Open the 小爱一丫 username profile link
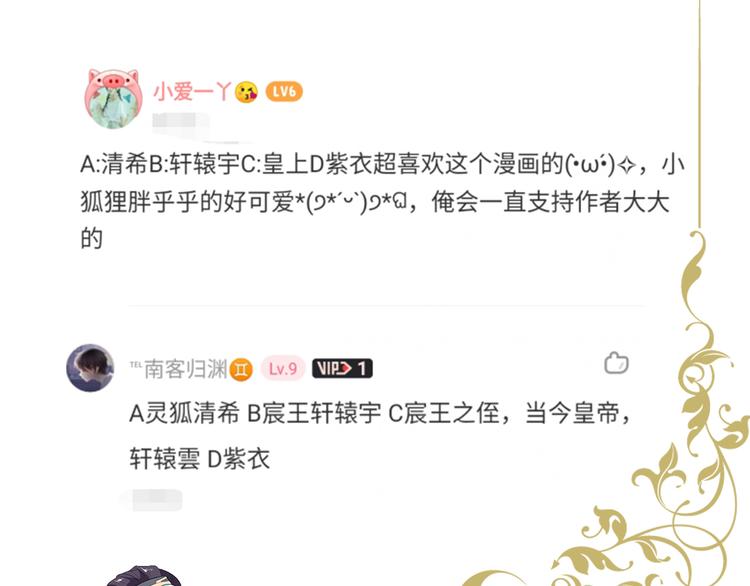This screenshot has width=750, height=586. (192, 91)
